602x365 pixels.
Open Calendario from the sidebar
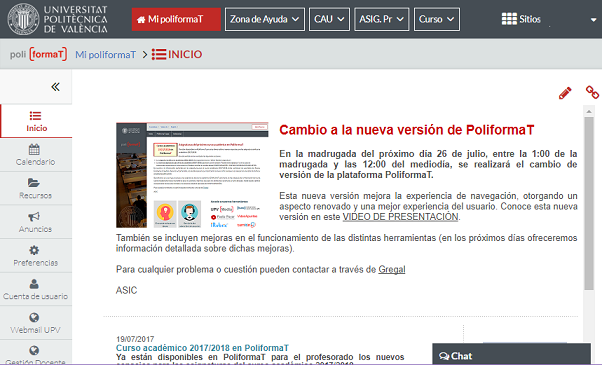36,155
